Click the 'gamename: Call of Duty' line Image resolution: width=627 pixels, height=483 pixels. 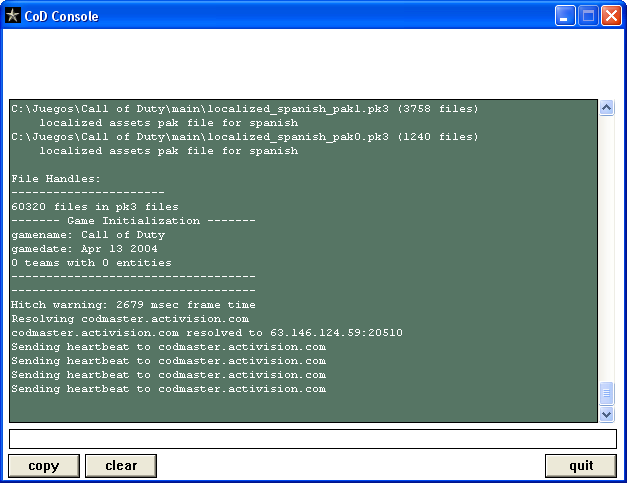(88, 235)
